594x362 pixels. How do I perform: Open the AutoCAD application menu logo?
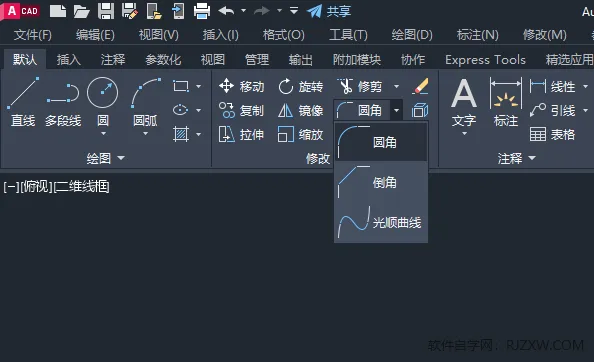click(20, 11)
